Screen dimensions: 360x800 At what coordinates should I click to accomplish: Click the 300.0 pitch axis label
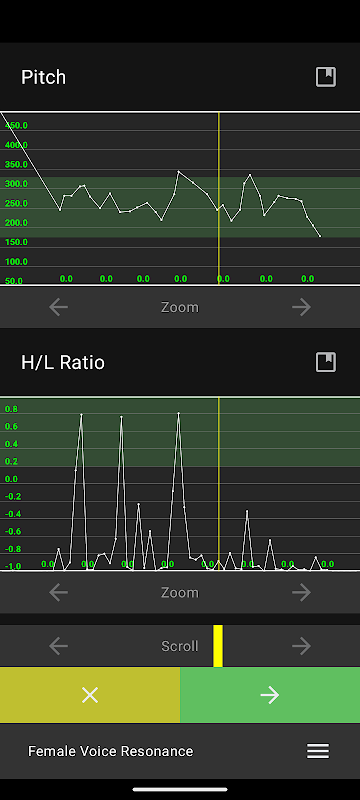(16, 184)
